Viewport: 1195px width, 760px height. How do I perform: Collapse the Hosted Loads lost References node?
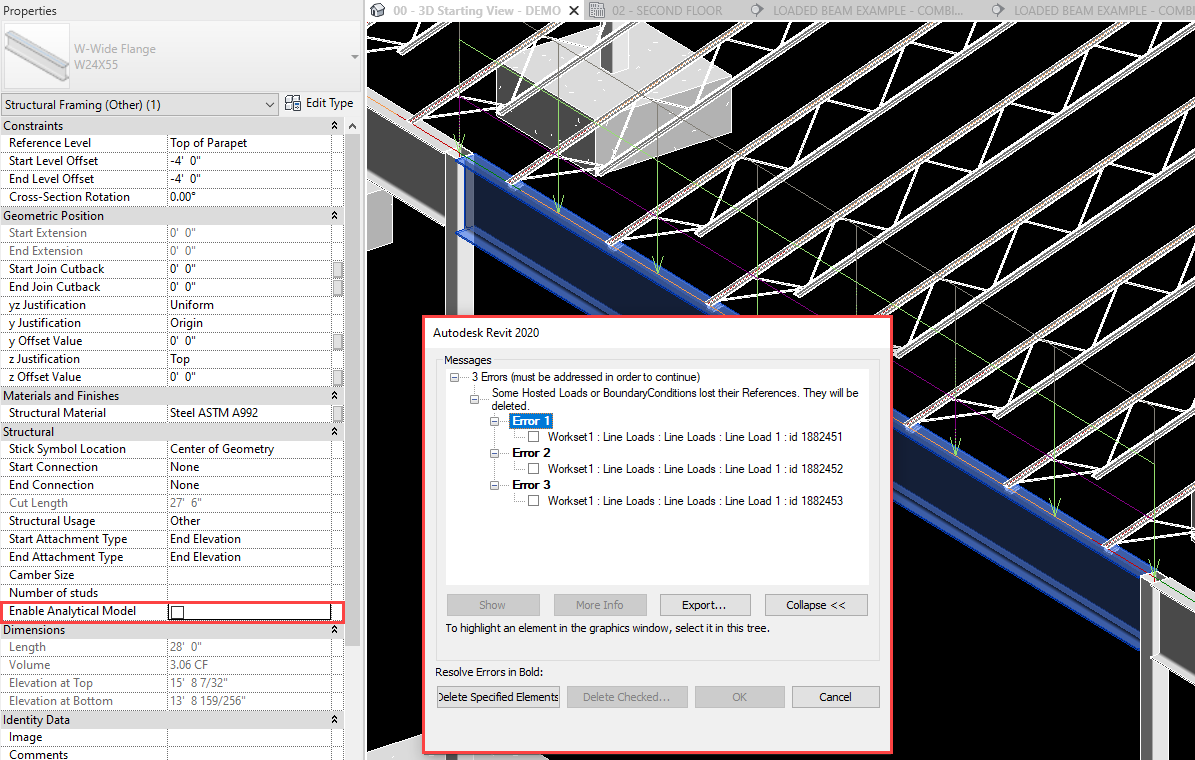point(474,399)
